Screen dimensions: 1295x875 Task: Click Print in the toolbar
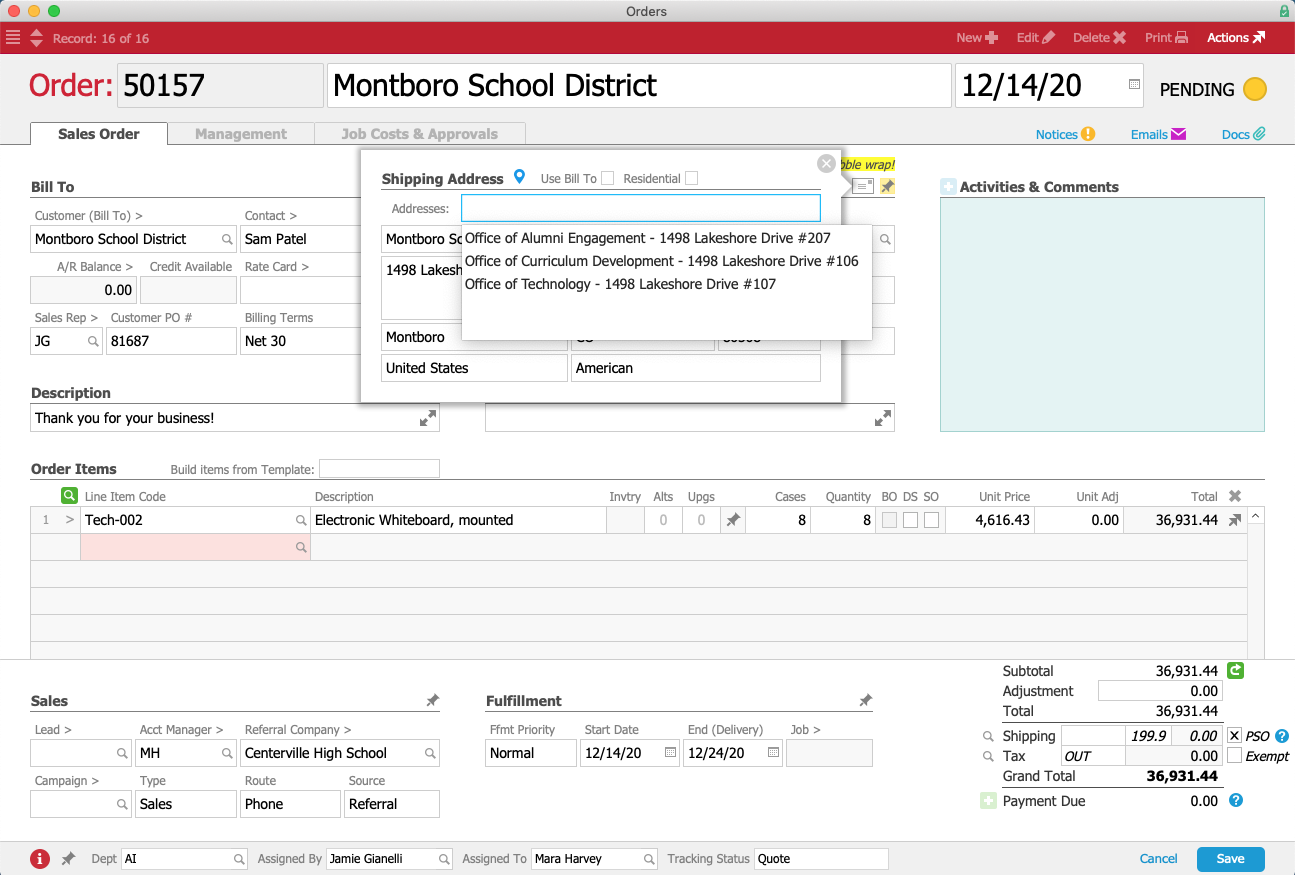[1166, 38]
